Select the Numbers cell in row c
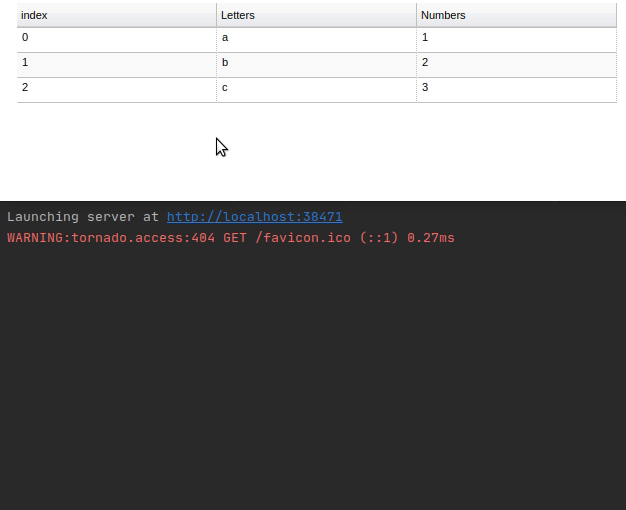The image size is (626, 510). [517, 90]
